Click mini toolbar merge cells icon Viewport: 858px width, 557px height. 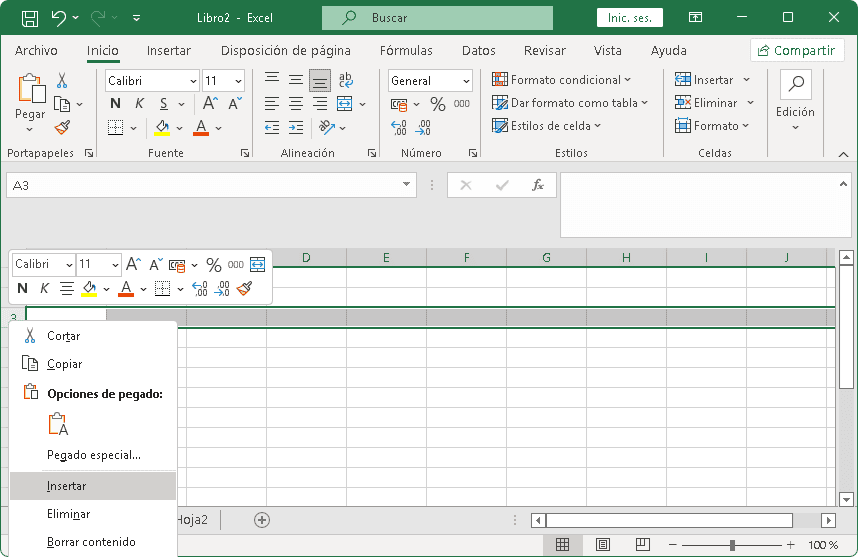pyautogui.click(x=257, y=264)
